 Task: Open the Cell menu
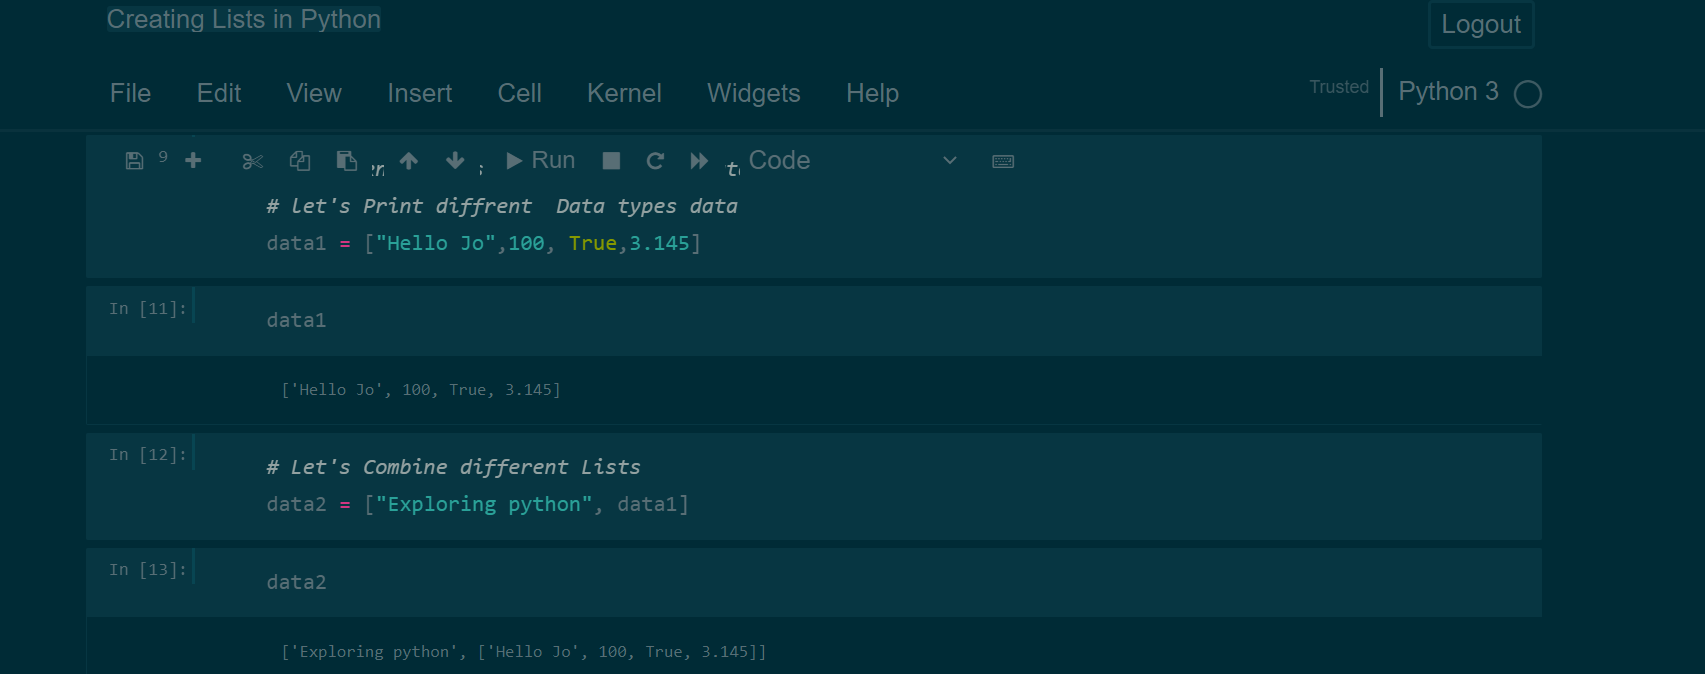(x=519, y=93)
